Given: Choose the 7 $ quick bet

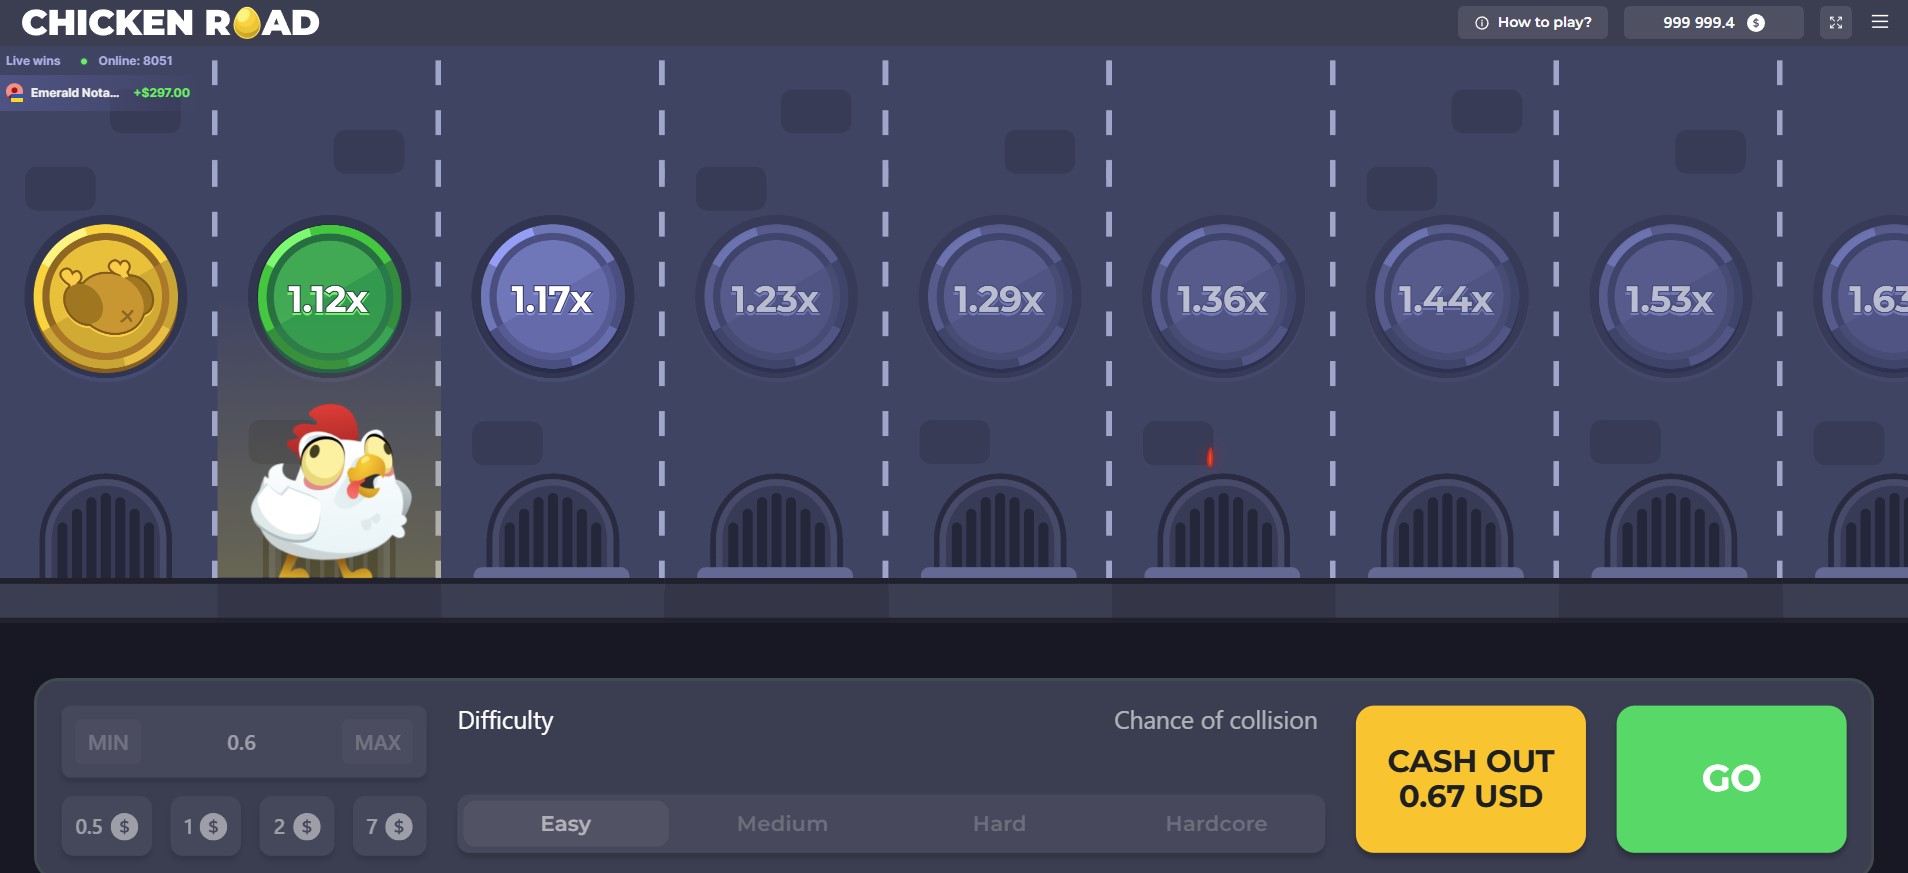Looking at the screenshot, I should click(390, 826).
